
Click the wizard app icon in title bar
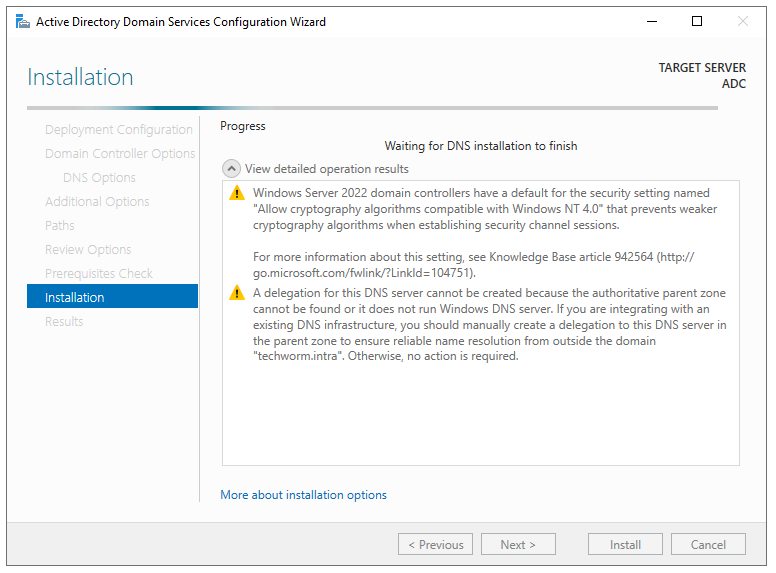point(22,21)
